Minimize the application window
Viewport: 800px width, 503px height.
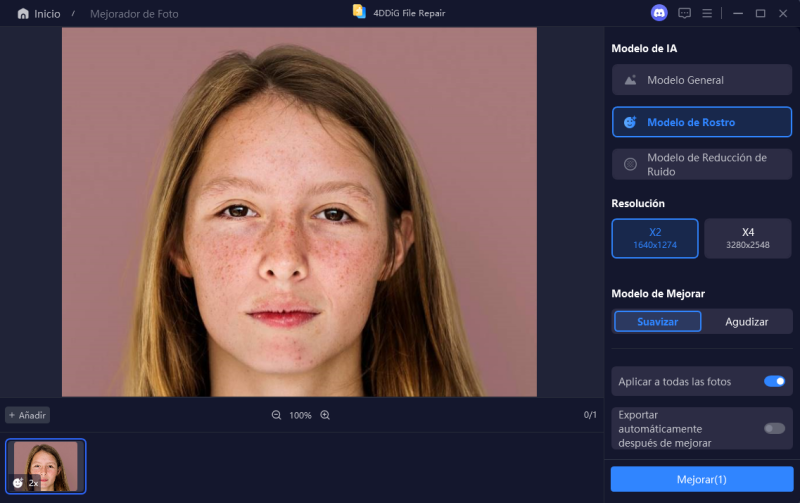(738, 13)
